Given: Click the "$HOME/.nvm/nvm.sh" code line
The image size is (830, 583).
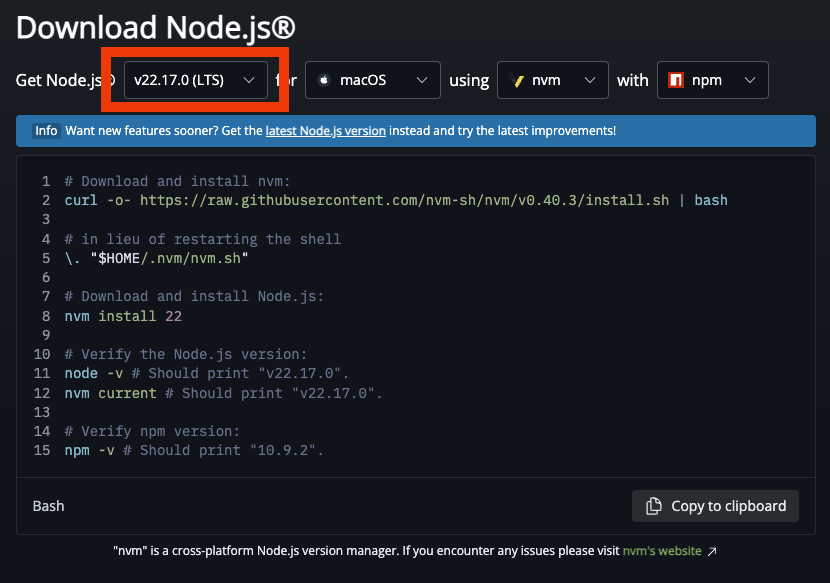Looking at the screenshot, I should (x=156, y=258).
